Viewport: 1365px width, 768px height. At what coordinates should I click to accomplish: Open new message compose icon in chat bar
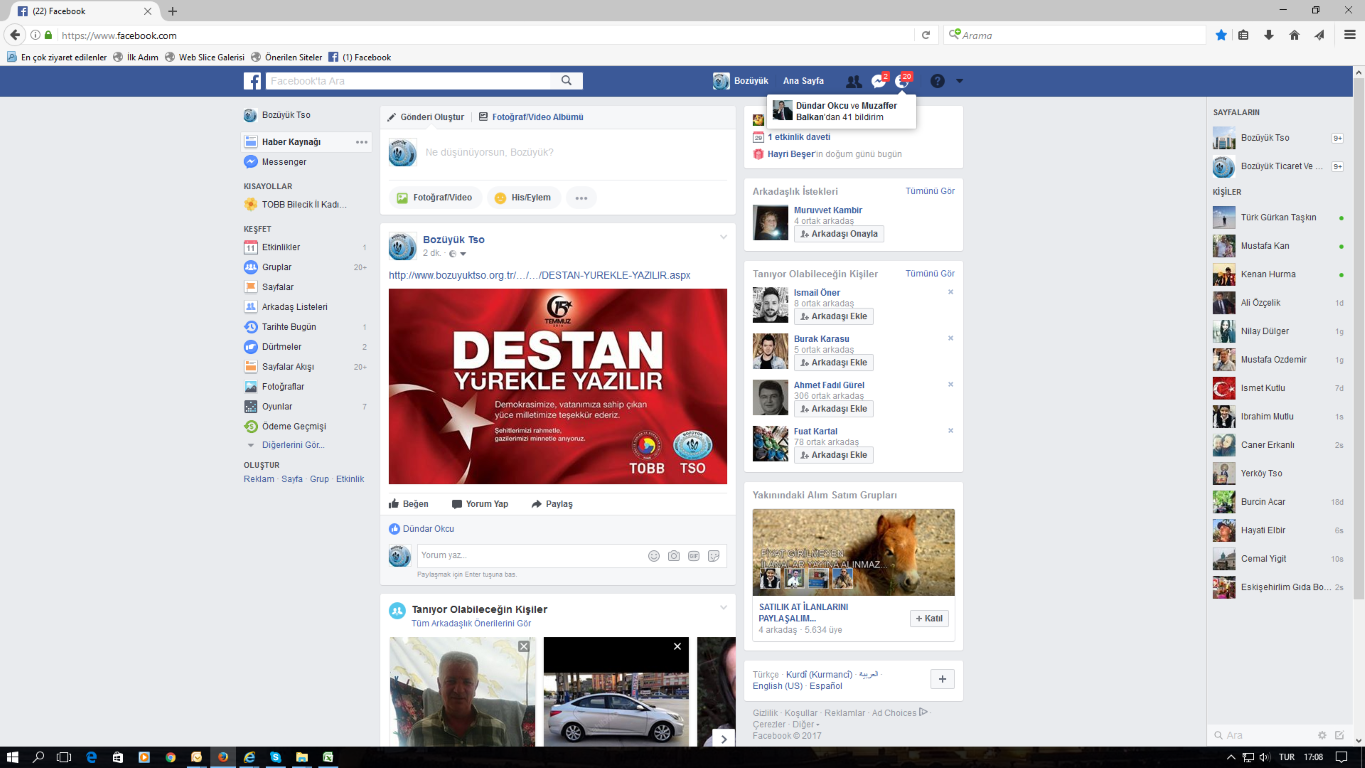[1340, 735]
